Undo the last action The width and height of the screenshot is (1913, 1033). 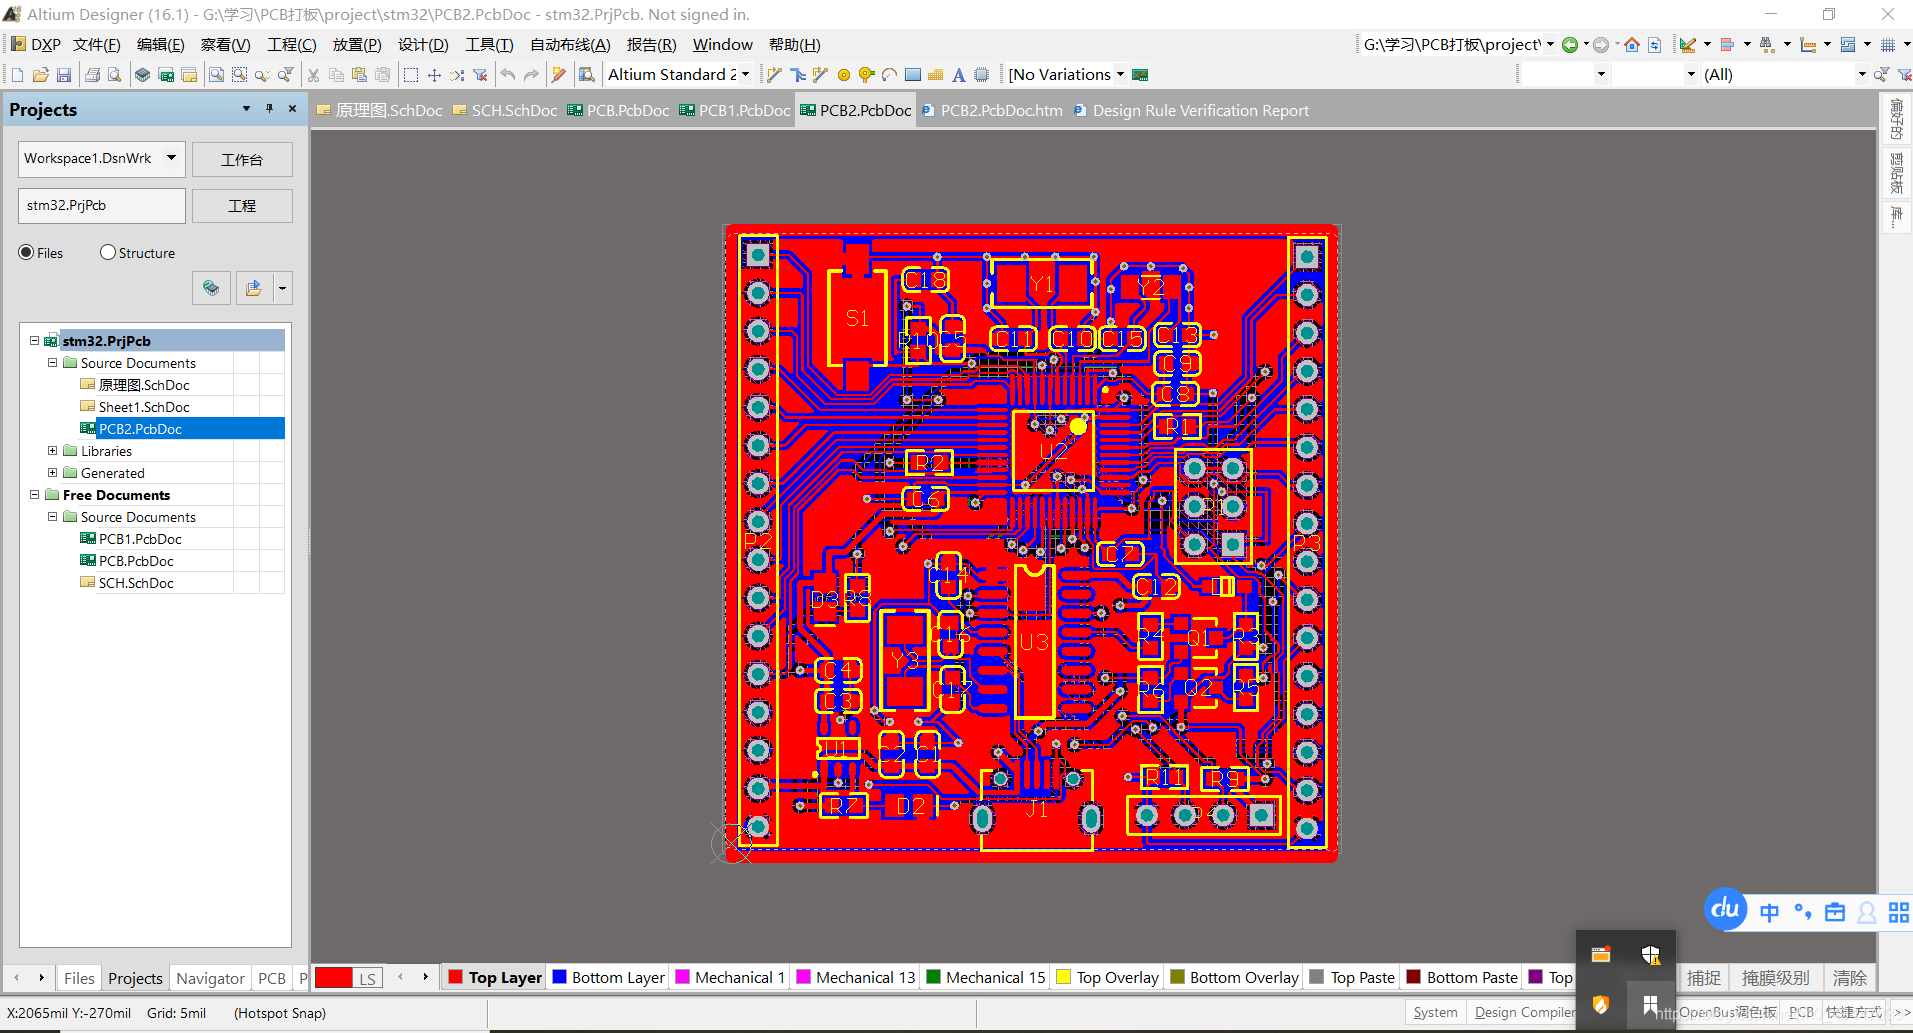point(508,75)
